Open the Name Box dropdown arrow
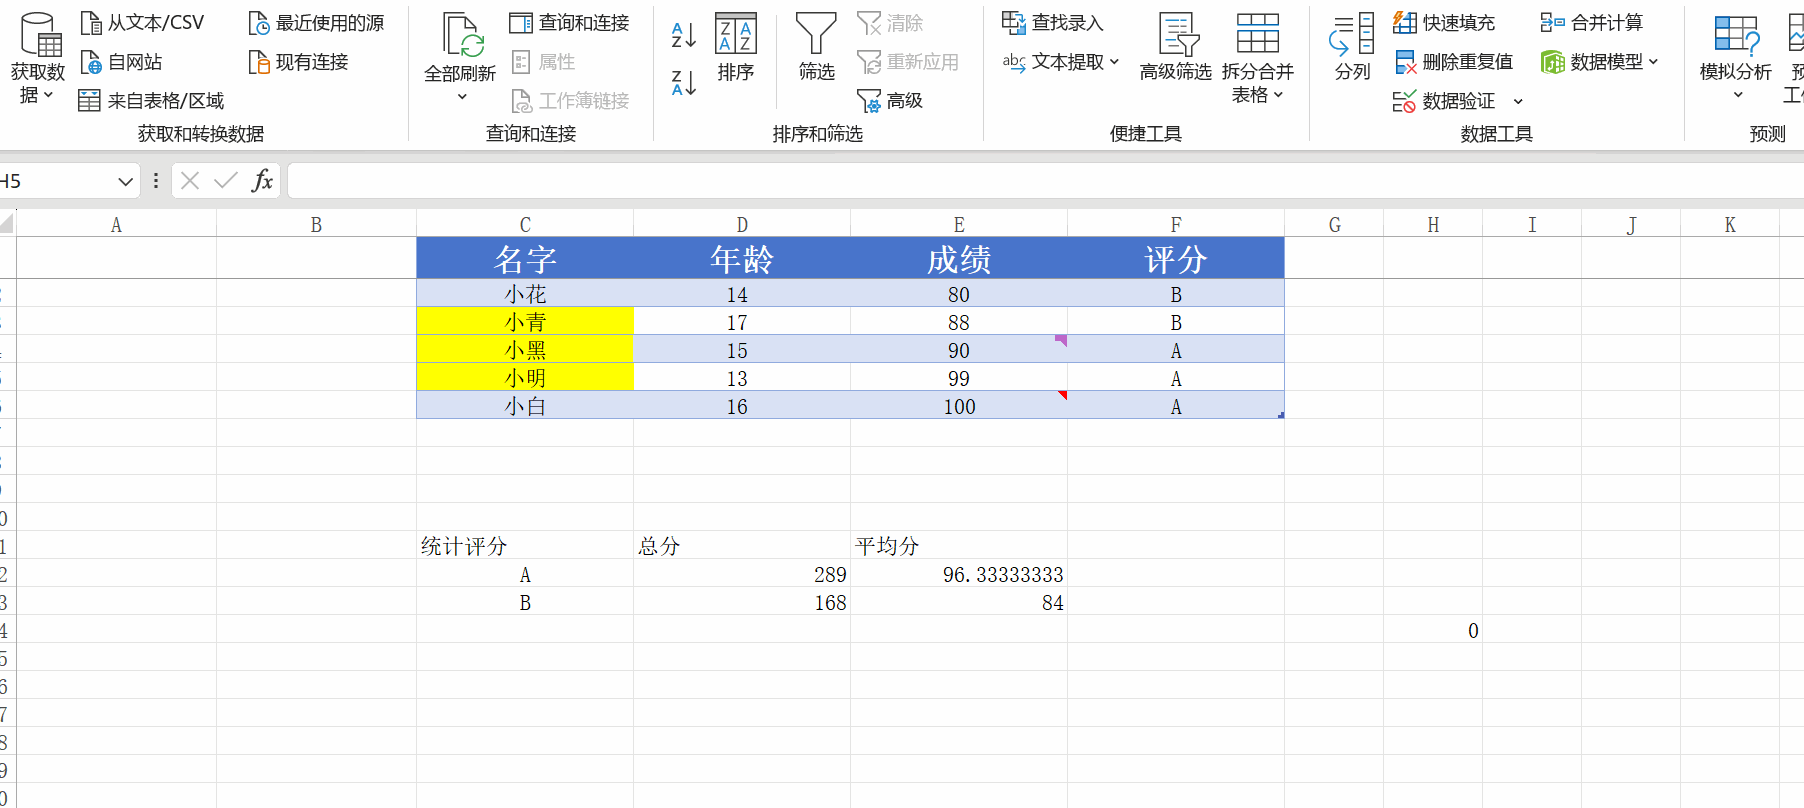 click(x=125, y=181)
